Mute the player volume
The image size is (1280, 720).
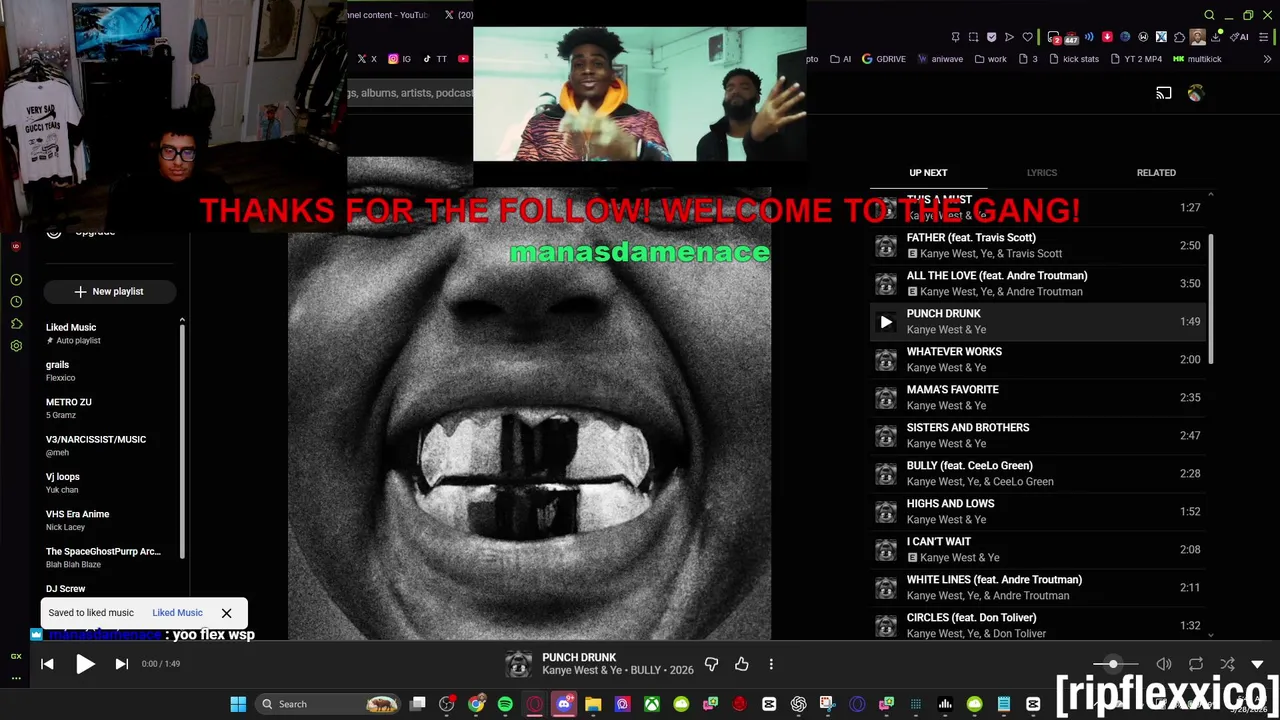click(x=1164, y=664)
